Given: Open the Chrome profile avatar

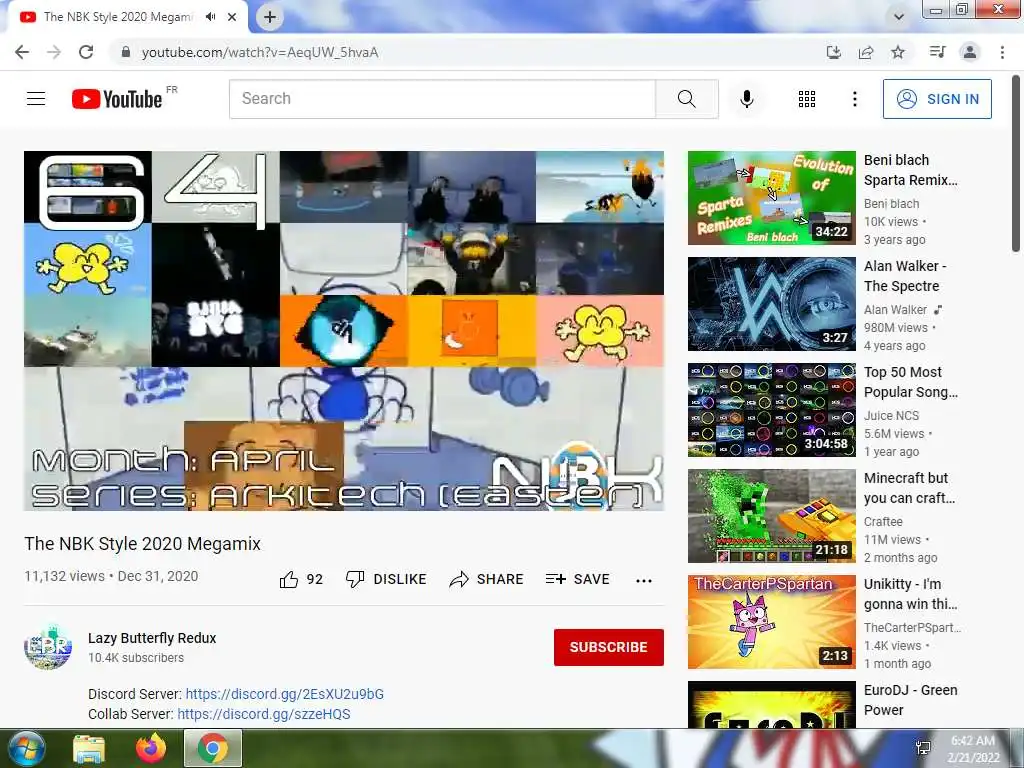Looking at the screenshot, I should [970, 52].
